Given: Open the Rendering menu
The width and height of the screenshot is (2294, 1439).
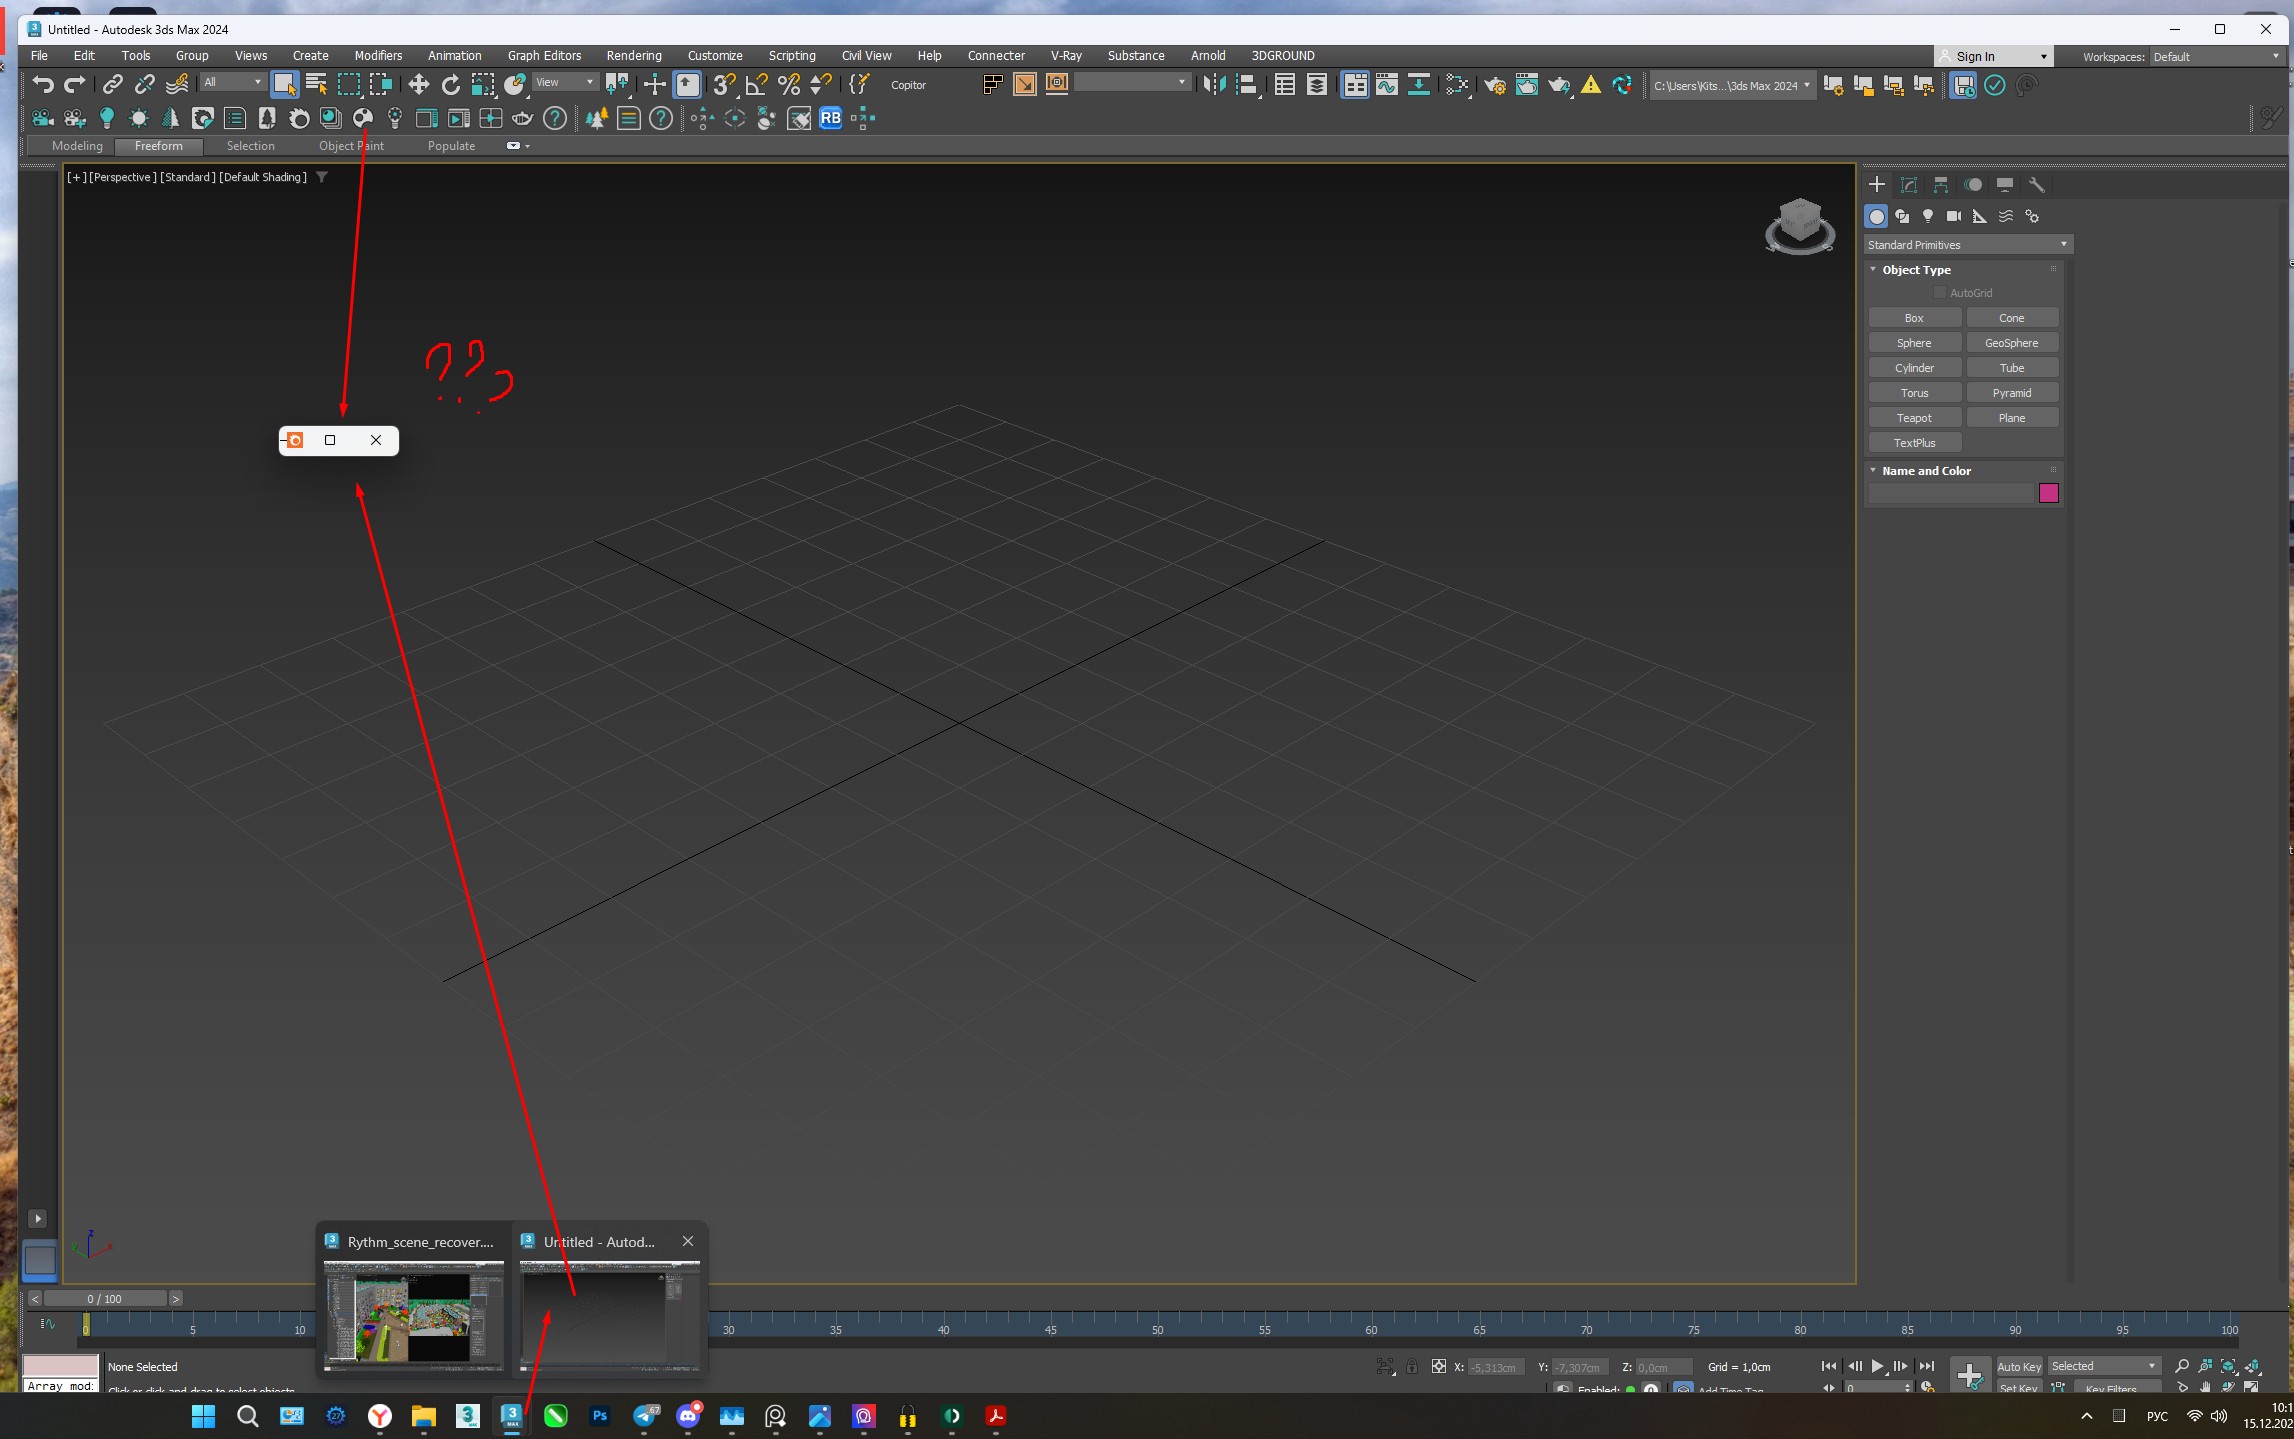Looking at the screenshot, I should 633,56.
